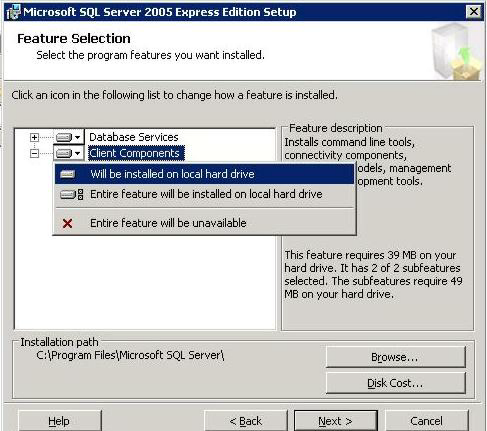Expand the Database Services tree node
This screenshot has width=487, height=431.
(34, 137)
